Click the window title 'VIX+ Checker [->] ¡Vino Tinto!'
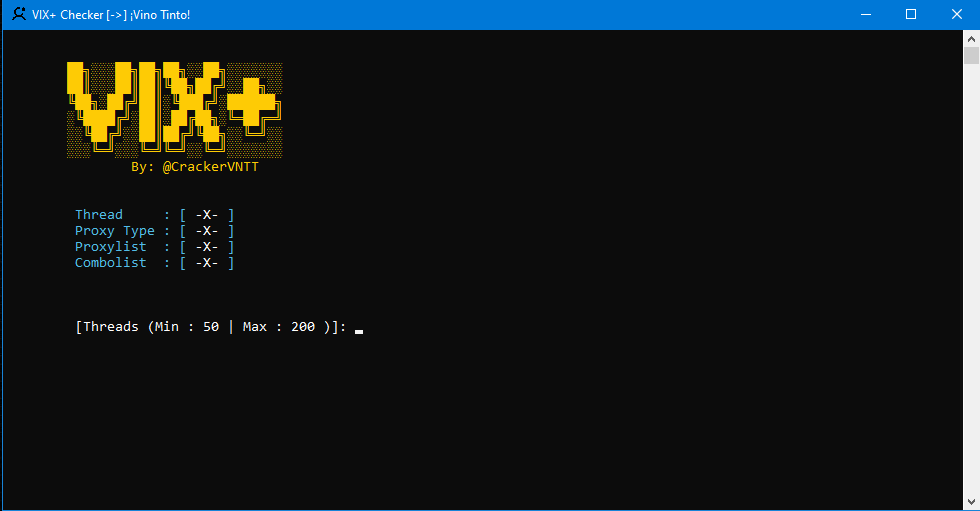The image size is (980, 511). (x=111, y=14)
